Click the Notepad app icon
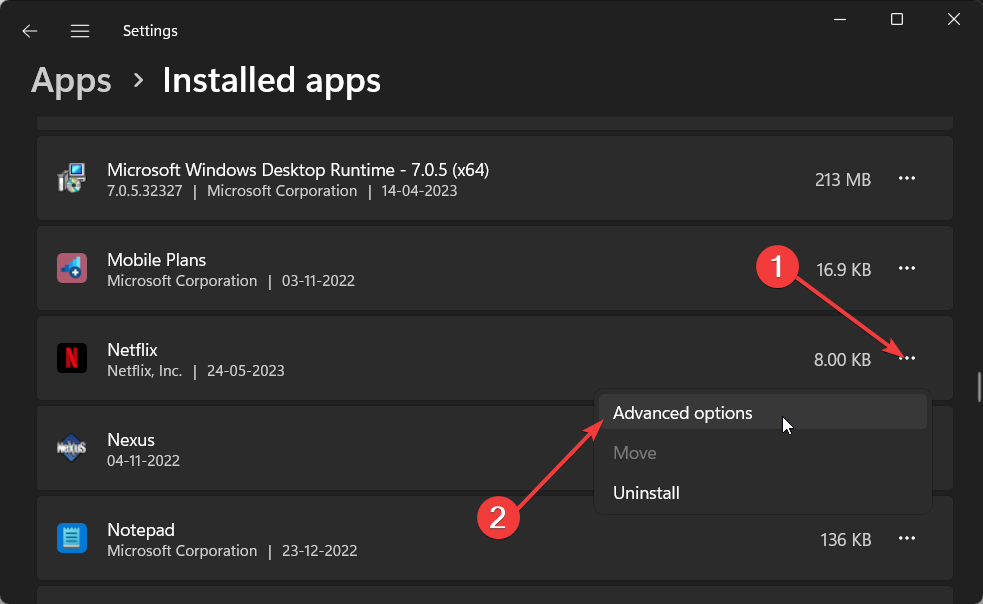983x604 pixels. click(71, 538)
